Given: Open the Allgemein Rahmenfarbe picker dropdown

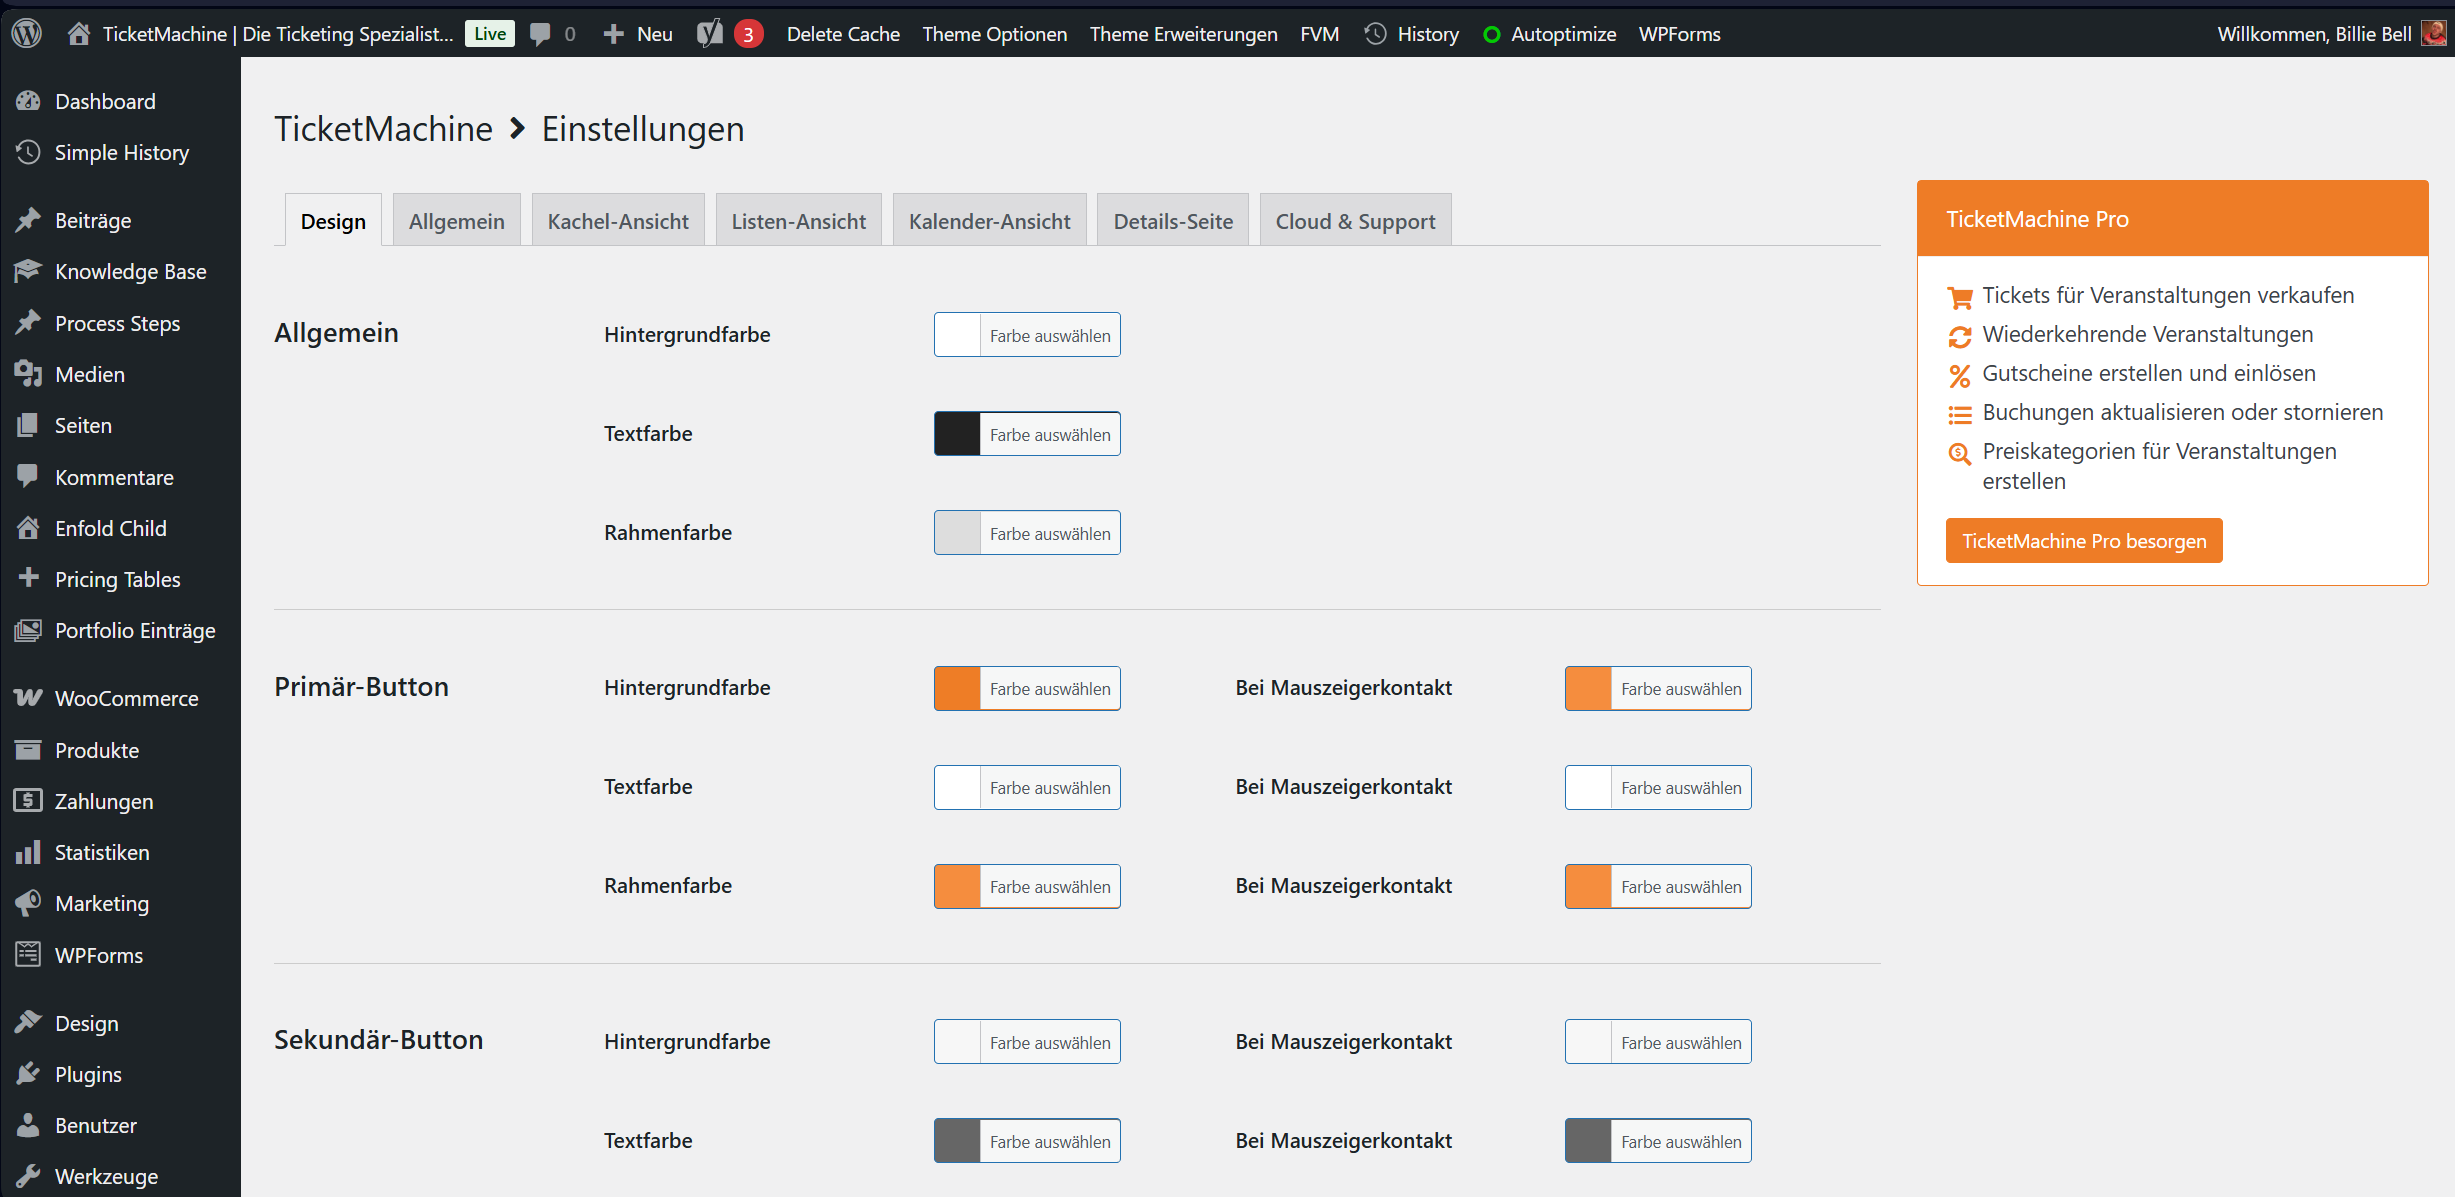Looking at the screenshot, I should tap(1027, 533).
